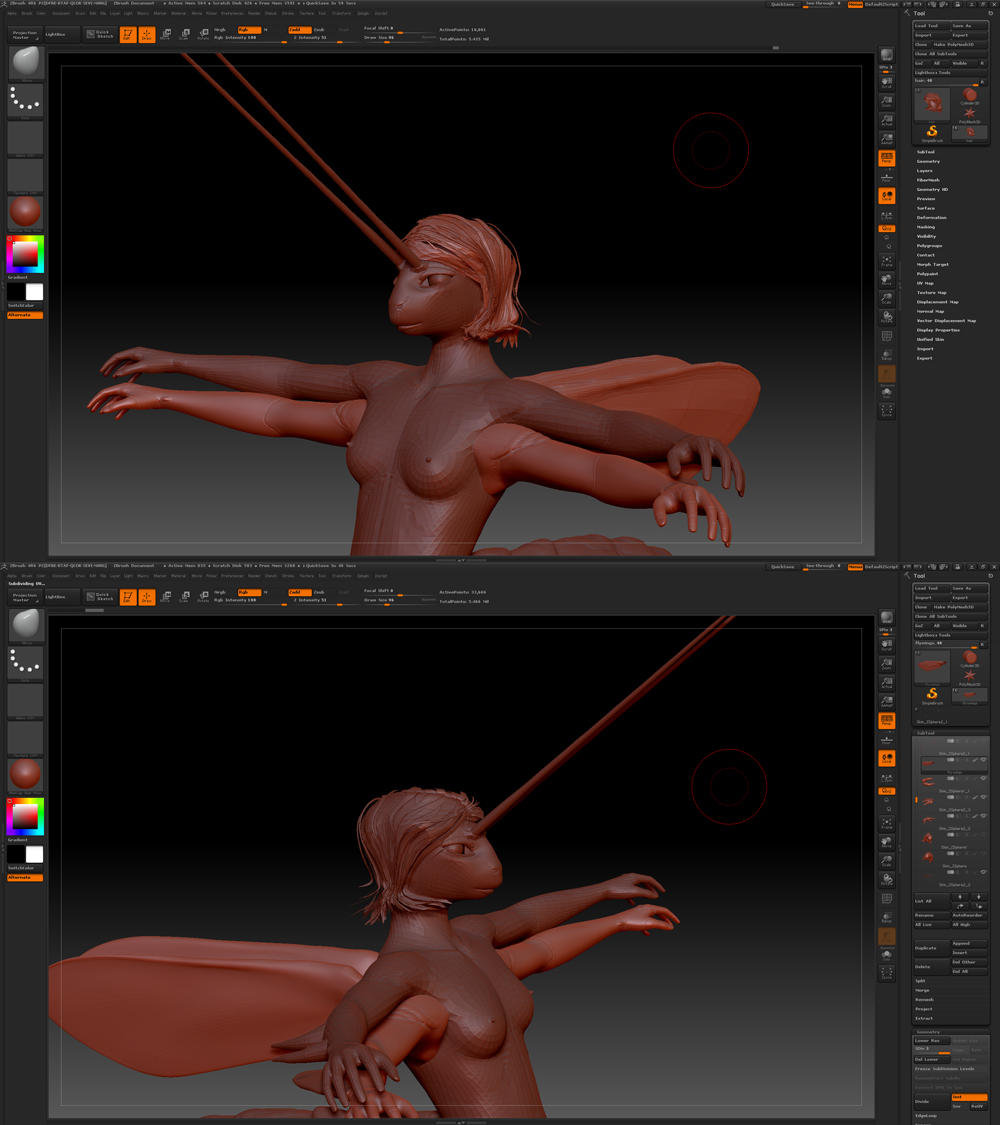Expand Surface section in Tool palette
The height and width of the screenshot is (1125, 1000).
[x=925, y=208]
